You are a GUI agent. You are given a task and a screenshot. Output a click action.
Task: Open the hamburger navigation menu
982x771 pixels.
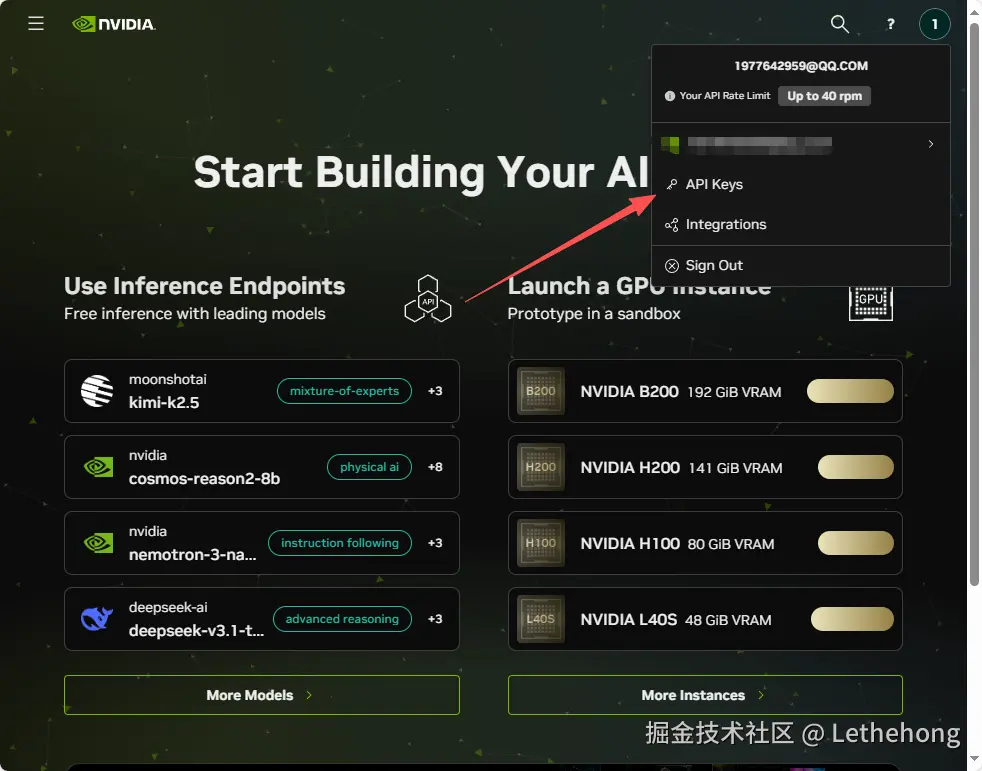pyautogui.click(x=36, y=24)
